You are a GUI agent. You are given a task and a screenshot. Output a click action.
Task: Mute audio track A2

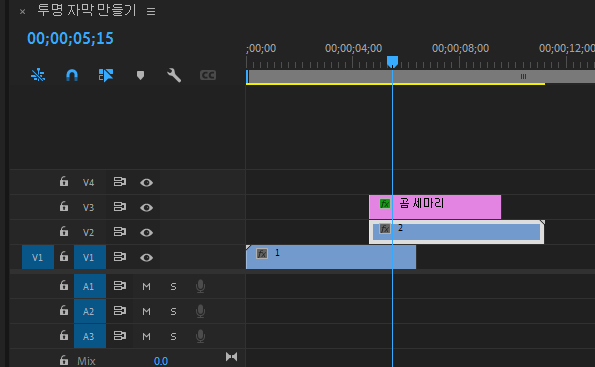[146, 312]
